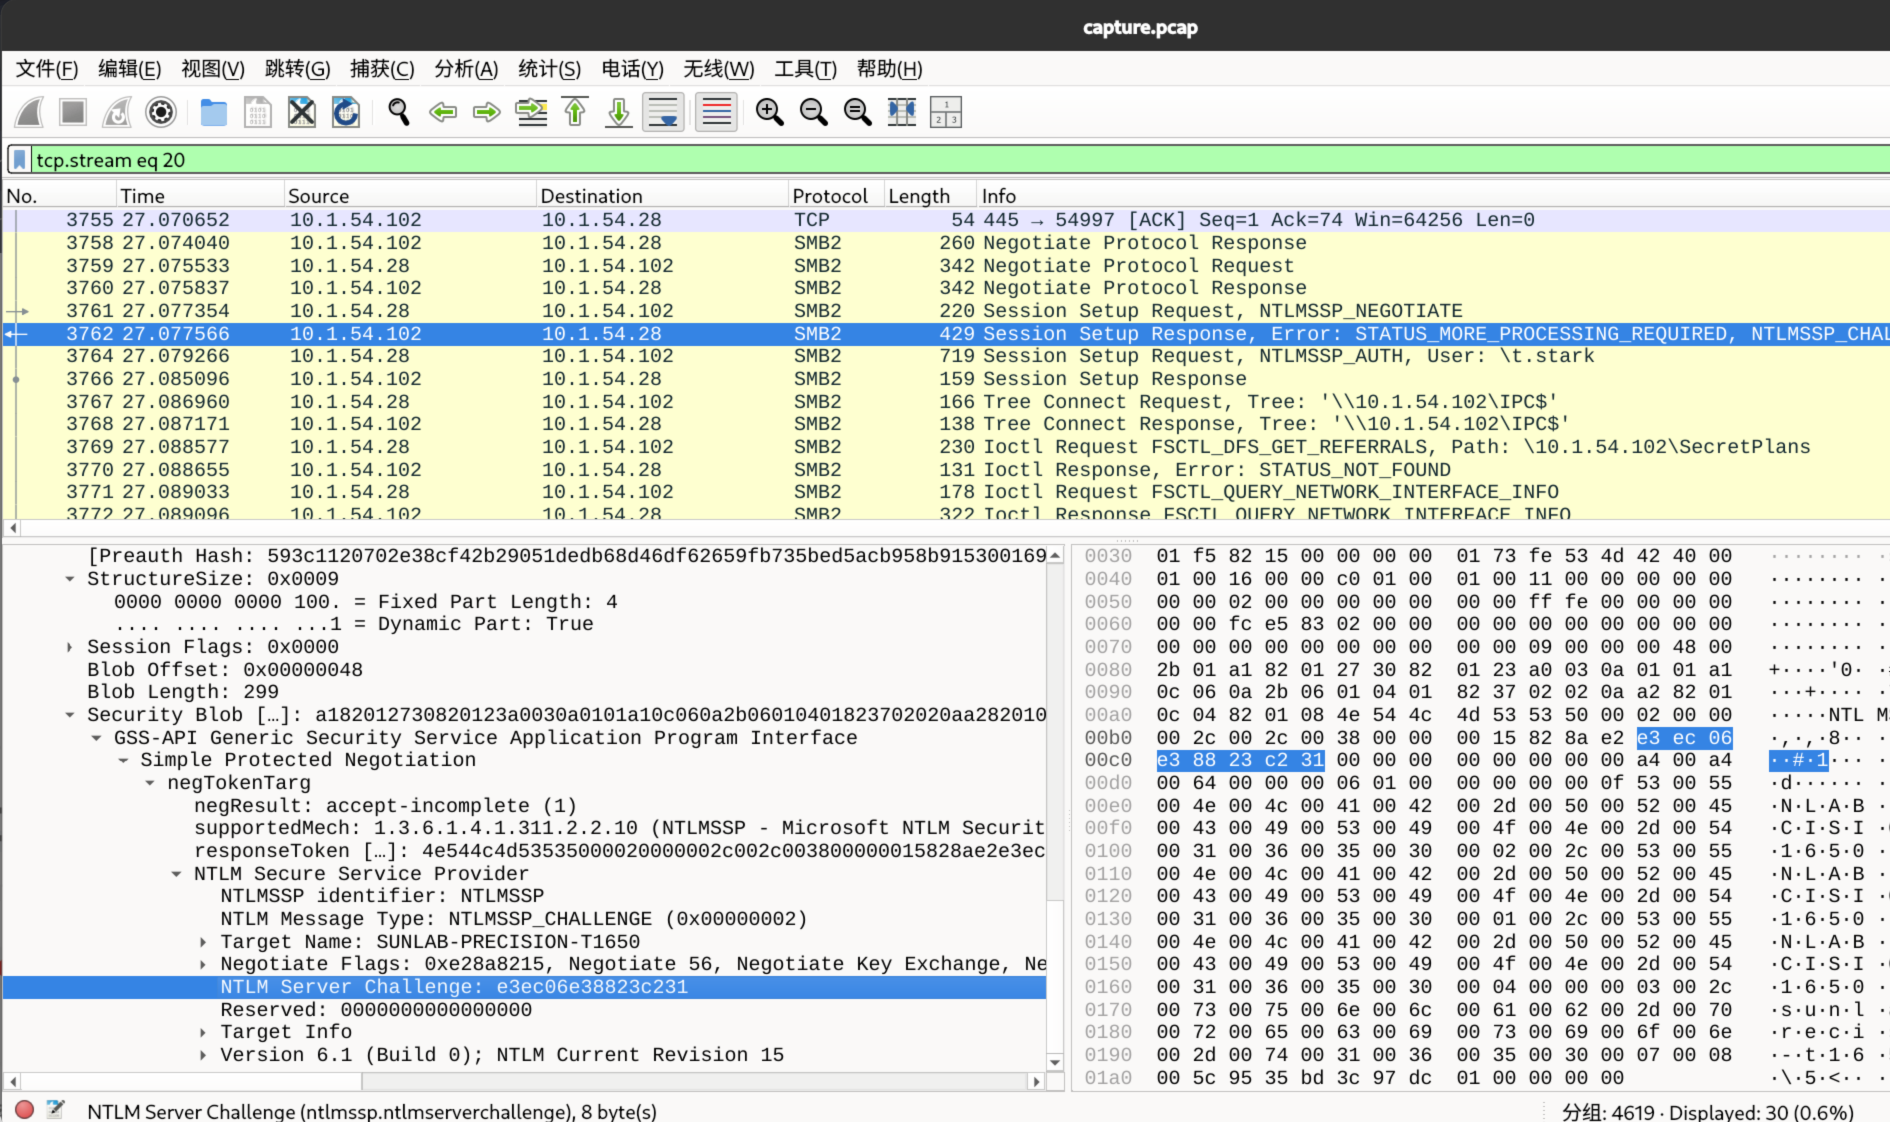Open a capture file with folder icon
Screen dimensions: 1890x1122
pyautogui.click(x=213, y=112)
